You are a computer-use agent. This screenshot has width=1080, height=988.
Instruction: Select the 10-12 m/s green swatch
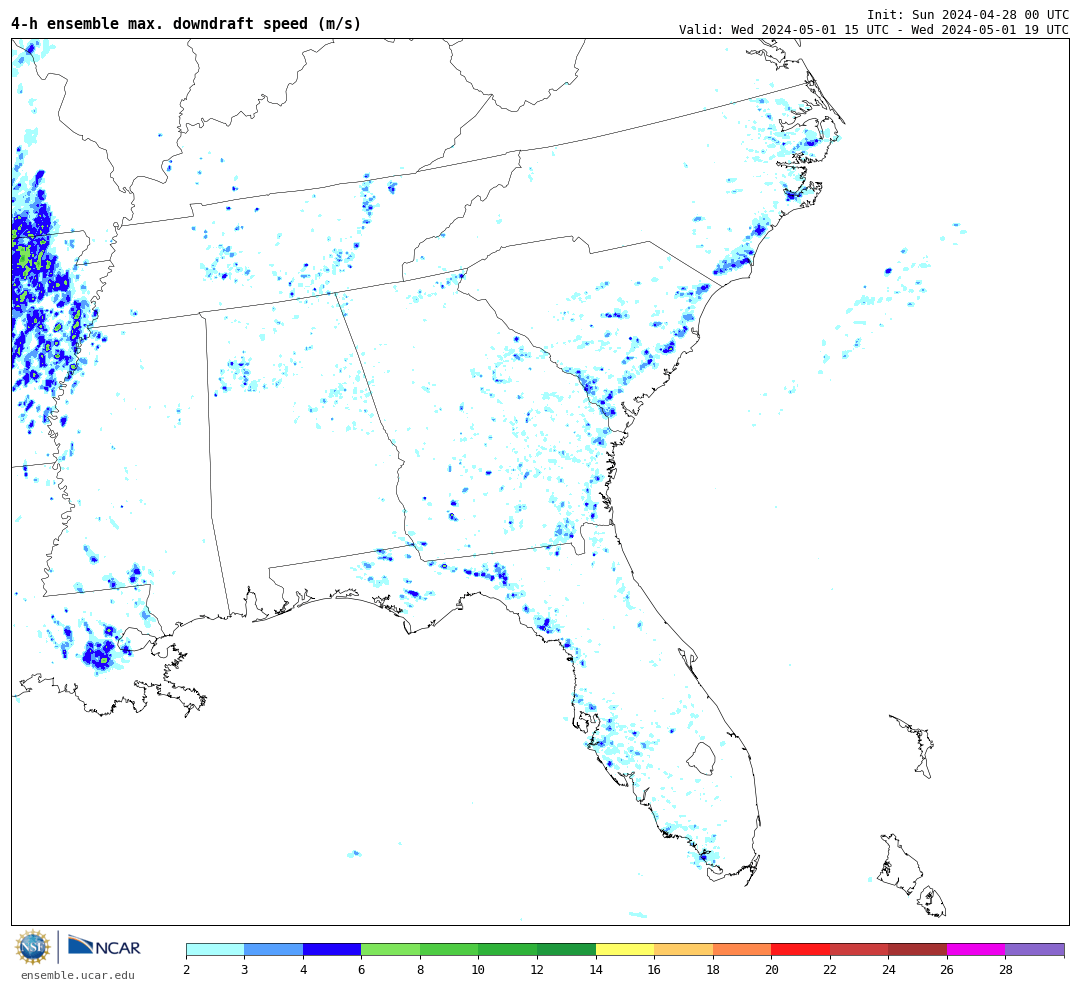pyautogui.click(x=508, y=949)
